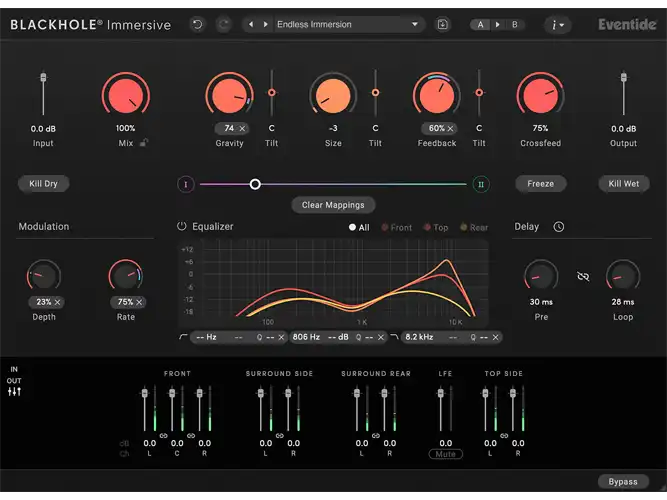The width and height of the screenshot is (667, 500).
Task: Click macro II endpoint icon
Action: click(x=481, y=184)
